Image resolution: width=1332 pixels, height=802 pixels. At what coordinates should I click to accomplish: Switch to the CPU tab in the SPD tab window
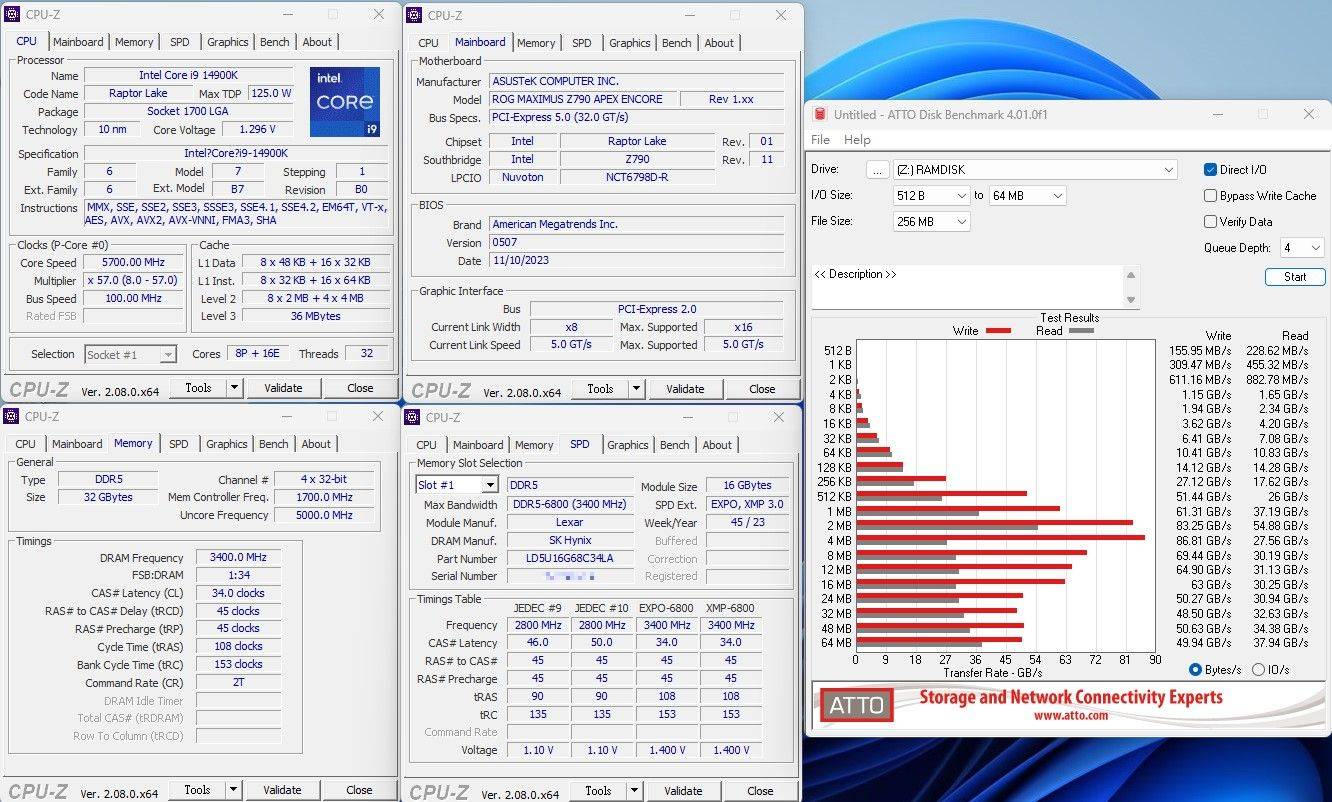click(426, 445)
